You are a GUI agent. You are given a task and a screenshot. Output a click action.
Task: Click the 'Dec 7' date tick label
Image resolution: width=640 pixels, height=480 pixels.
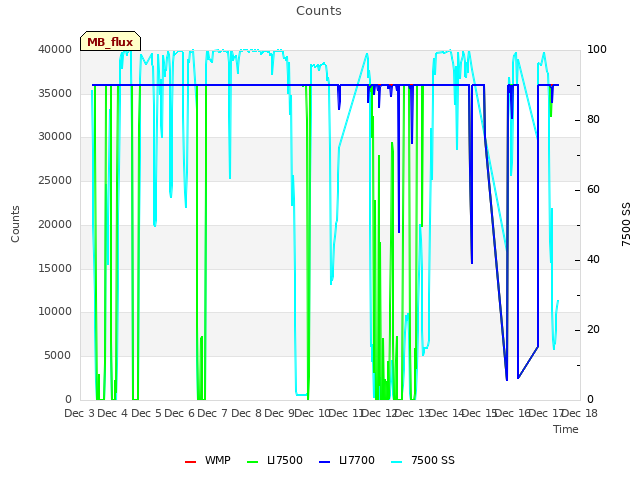pos(212,413)
